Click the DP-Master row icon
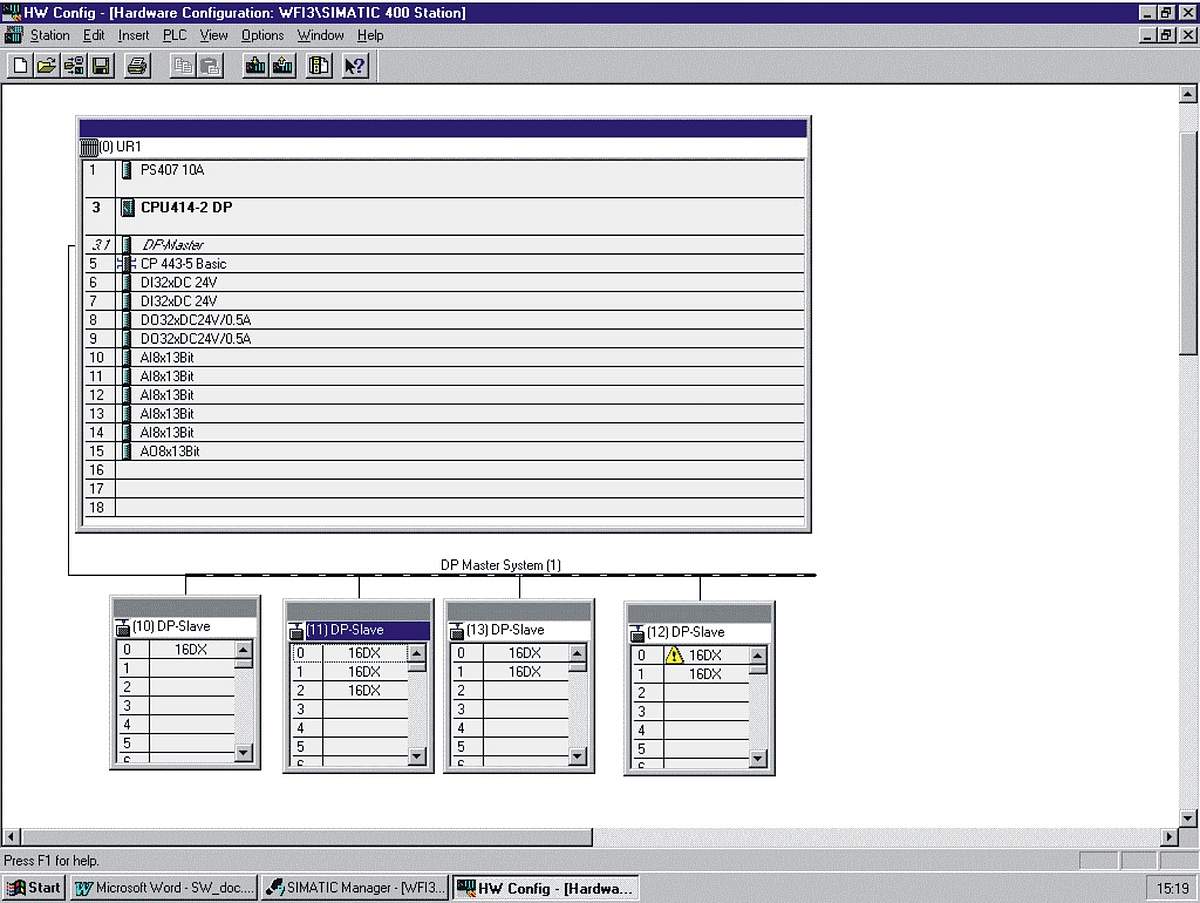This screenshot has height=903, width=1200. pos(127,245)
